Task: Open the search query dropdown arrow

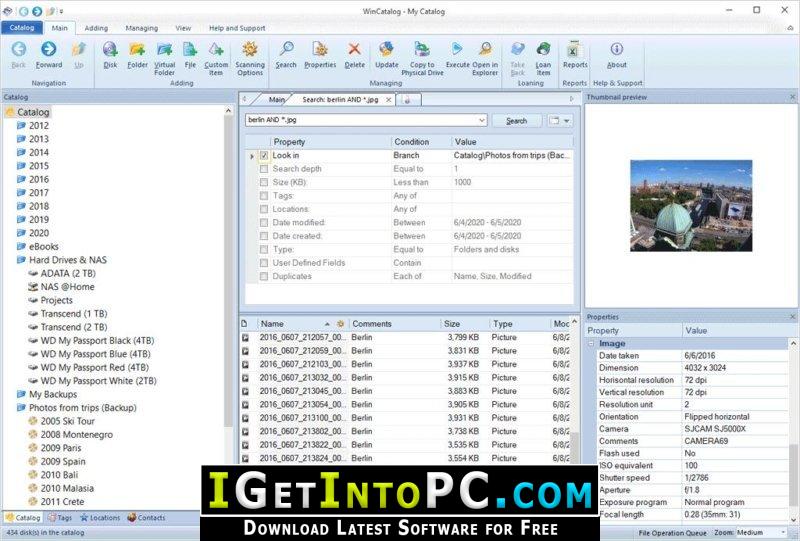Action: (482, 120)
